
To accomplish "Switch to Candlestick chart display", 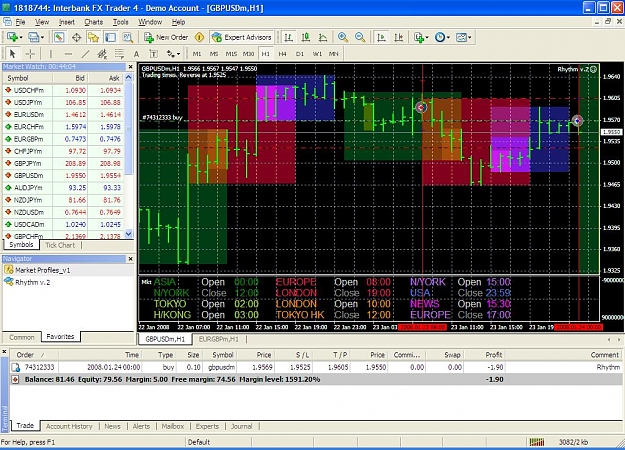I will 306,37.
